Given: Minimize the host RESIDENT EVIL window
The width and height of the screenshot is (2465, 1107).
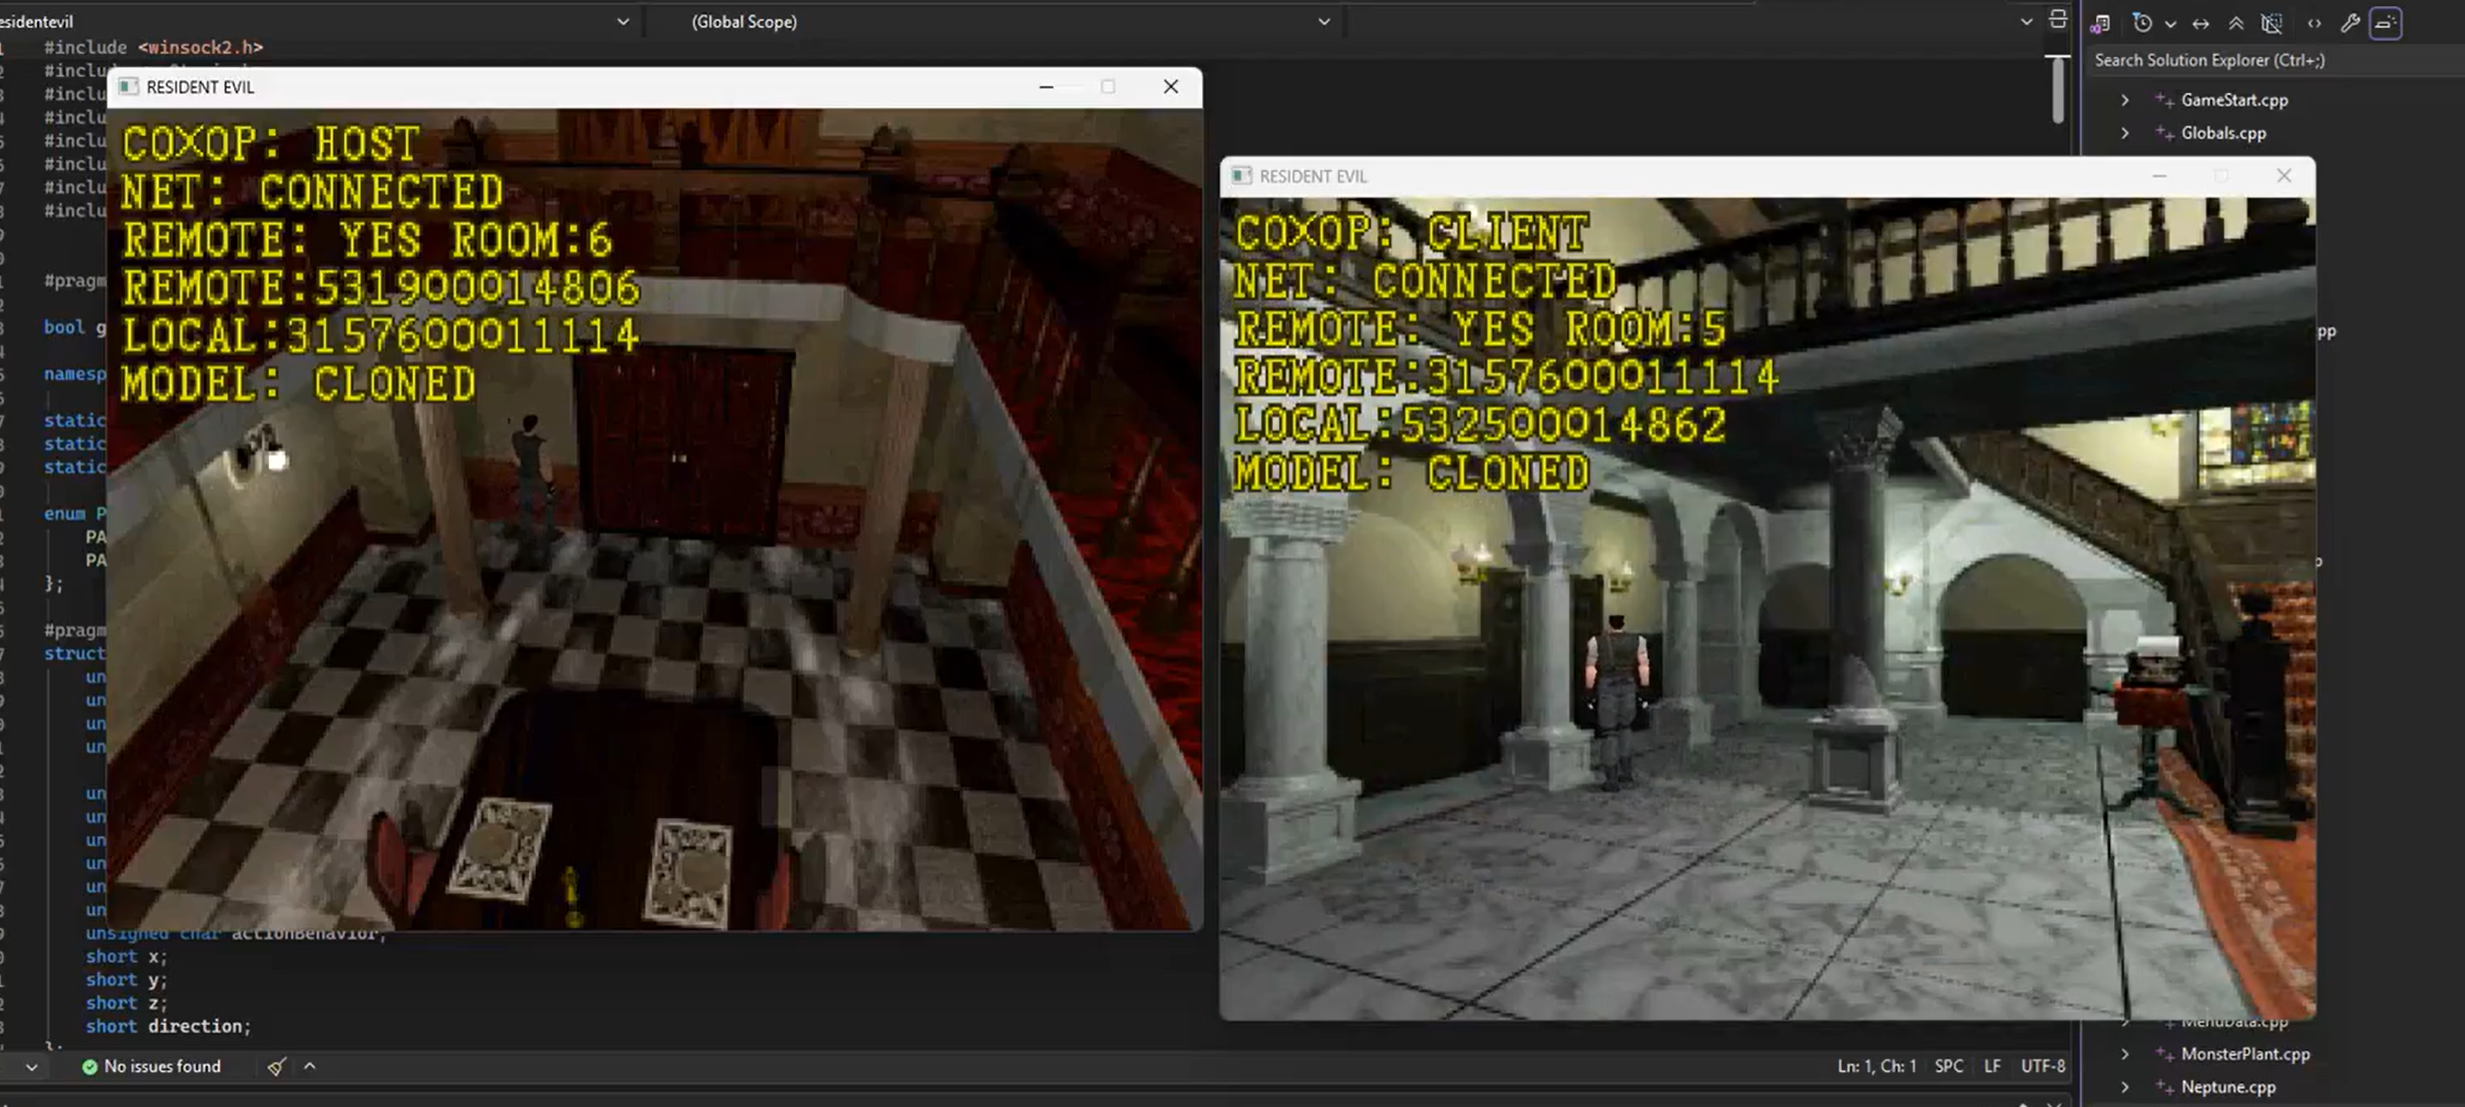Looking at the screenshot, I should (1046, 87).
